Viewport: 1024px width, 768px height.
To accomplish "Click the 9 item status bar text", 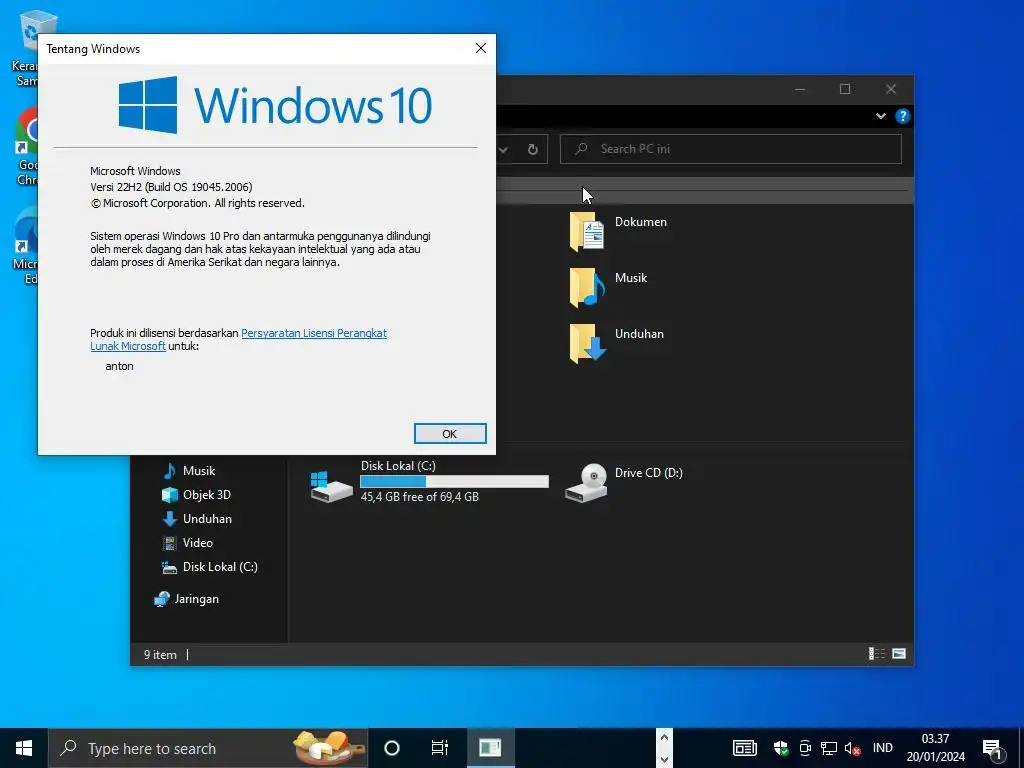I will point(160,654).
